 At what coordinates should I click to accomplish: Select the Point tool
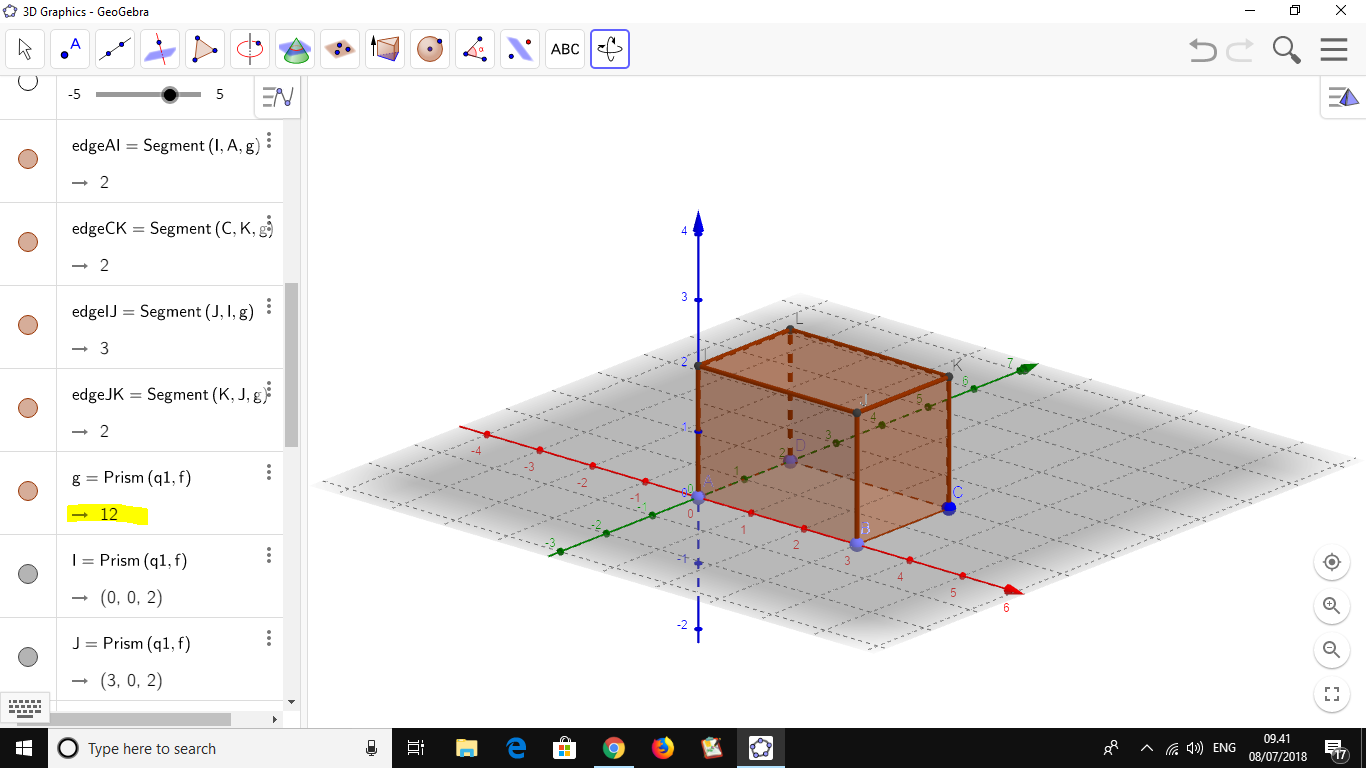69,48
